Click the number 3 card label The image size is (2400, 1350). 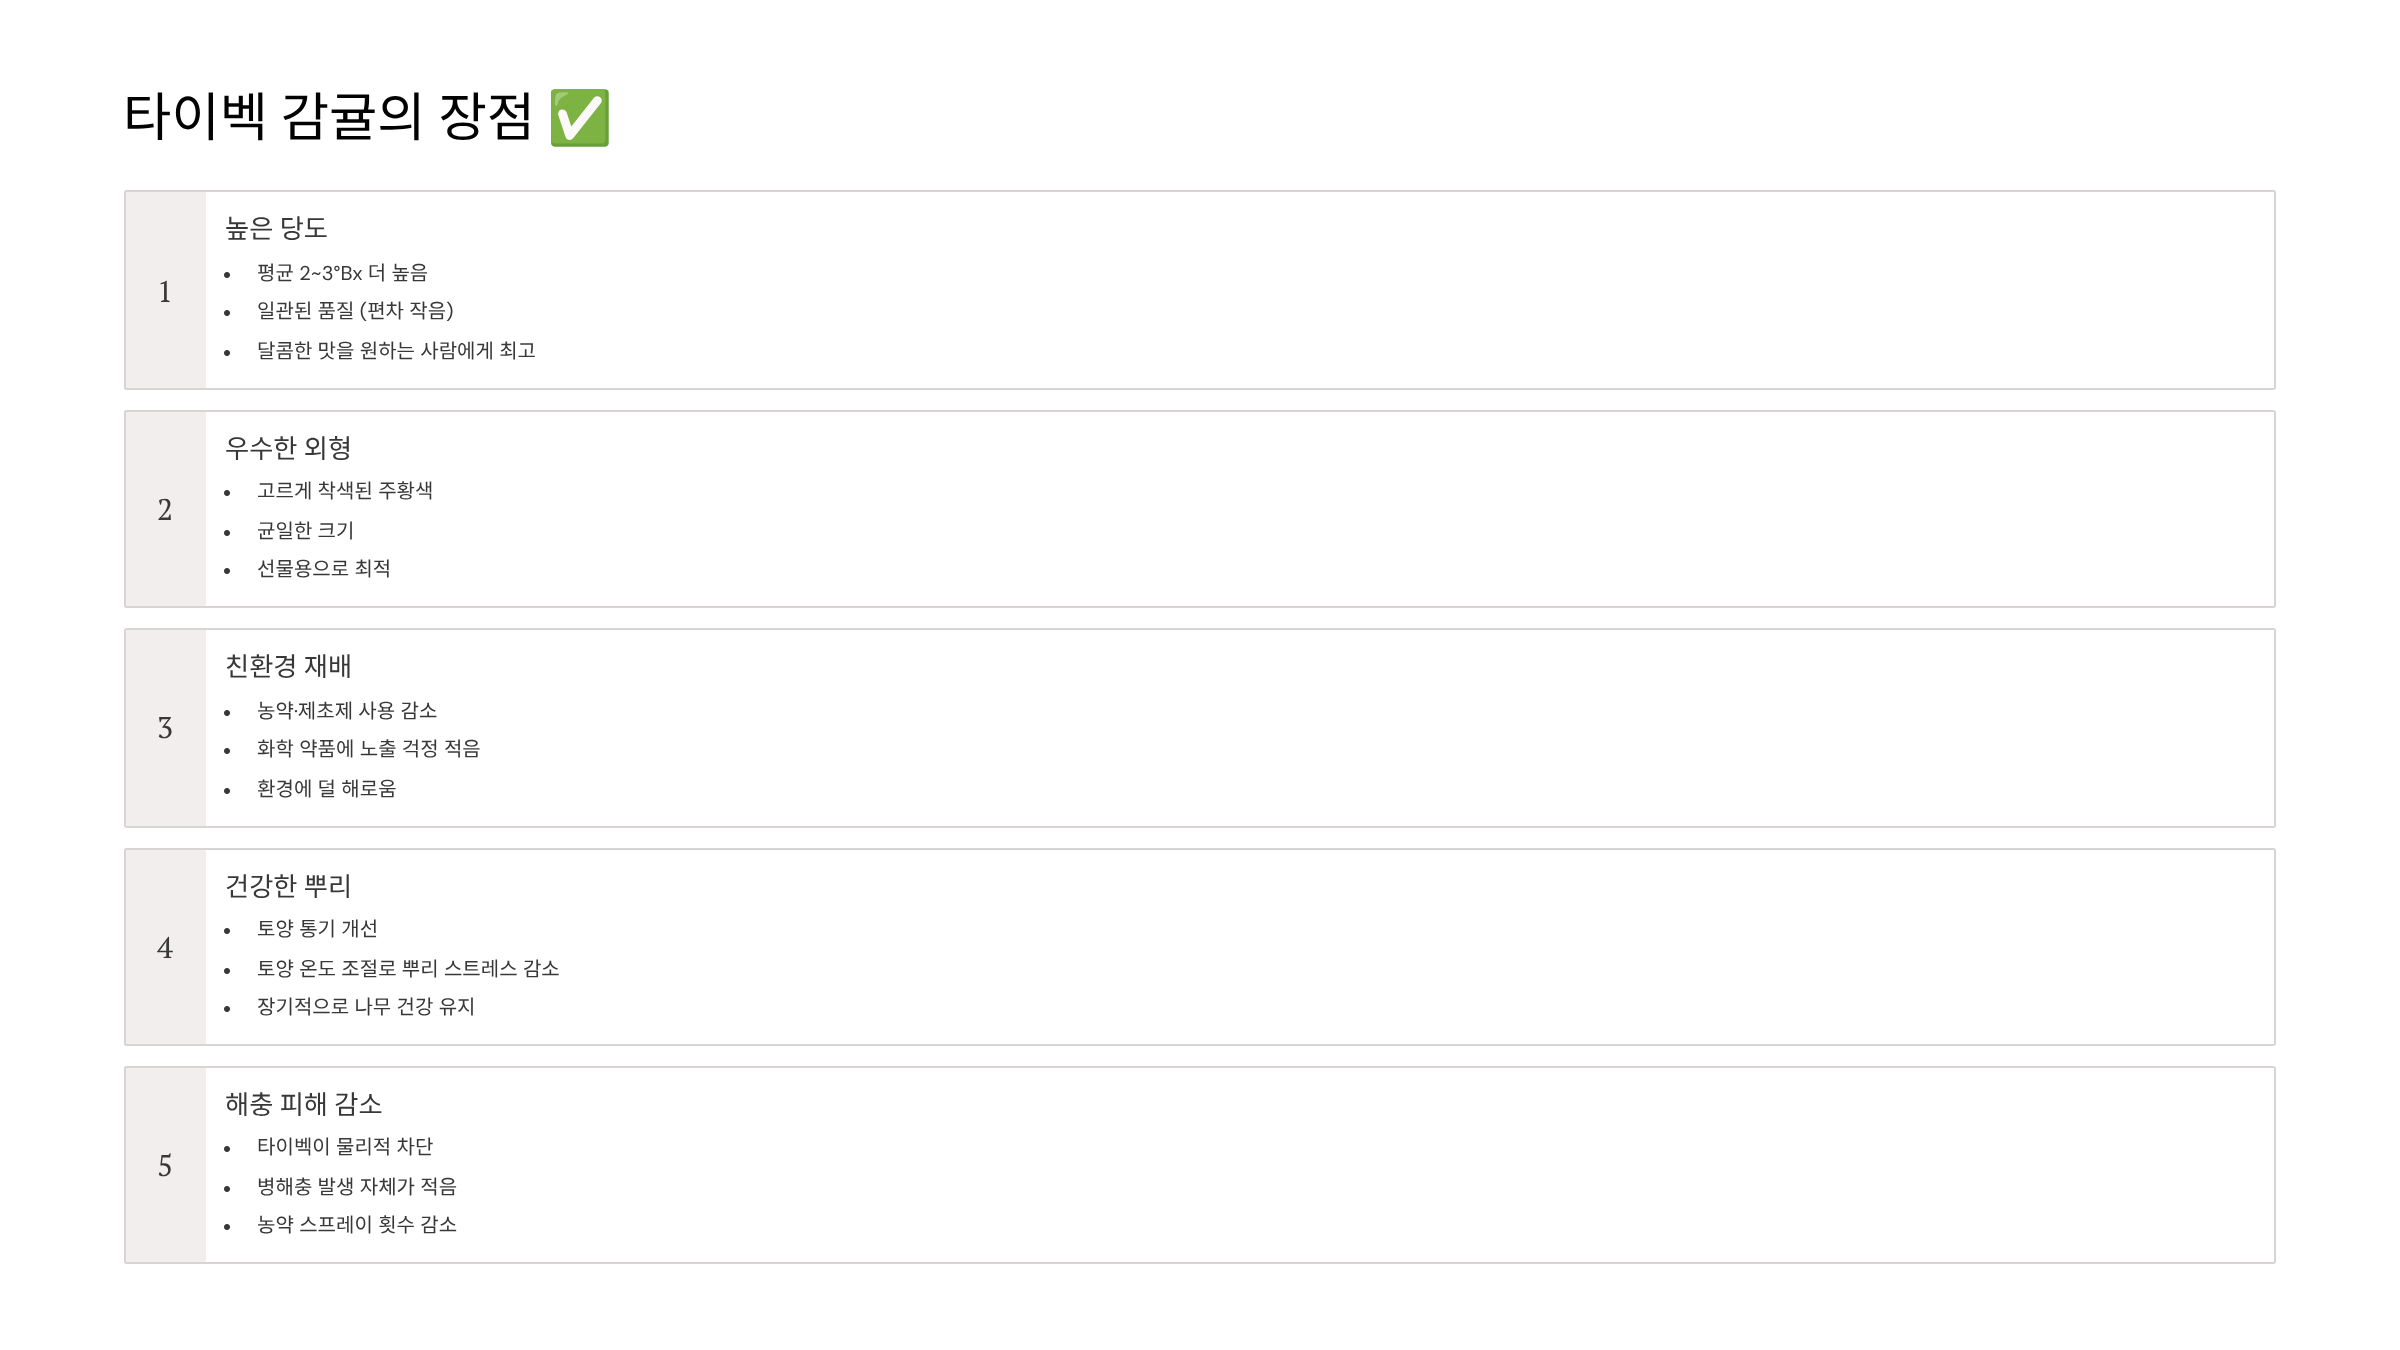[165, 728]
